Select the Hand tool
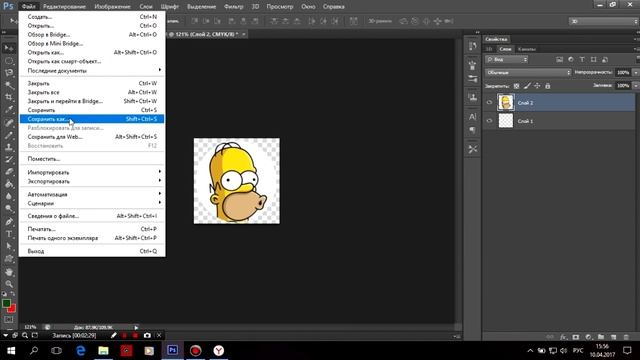Screen dimensions: 640x360 9,271
